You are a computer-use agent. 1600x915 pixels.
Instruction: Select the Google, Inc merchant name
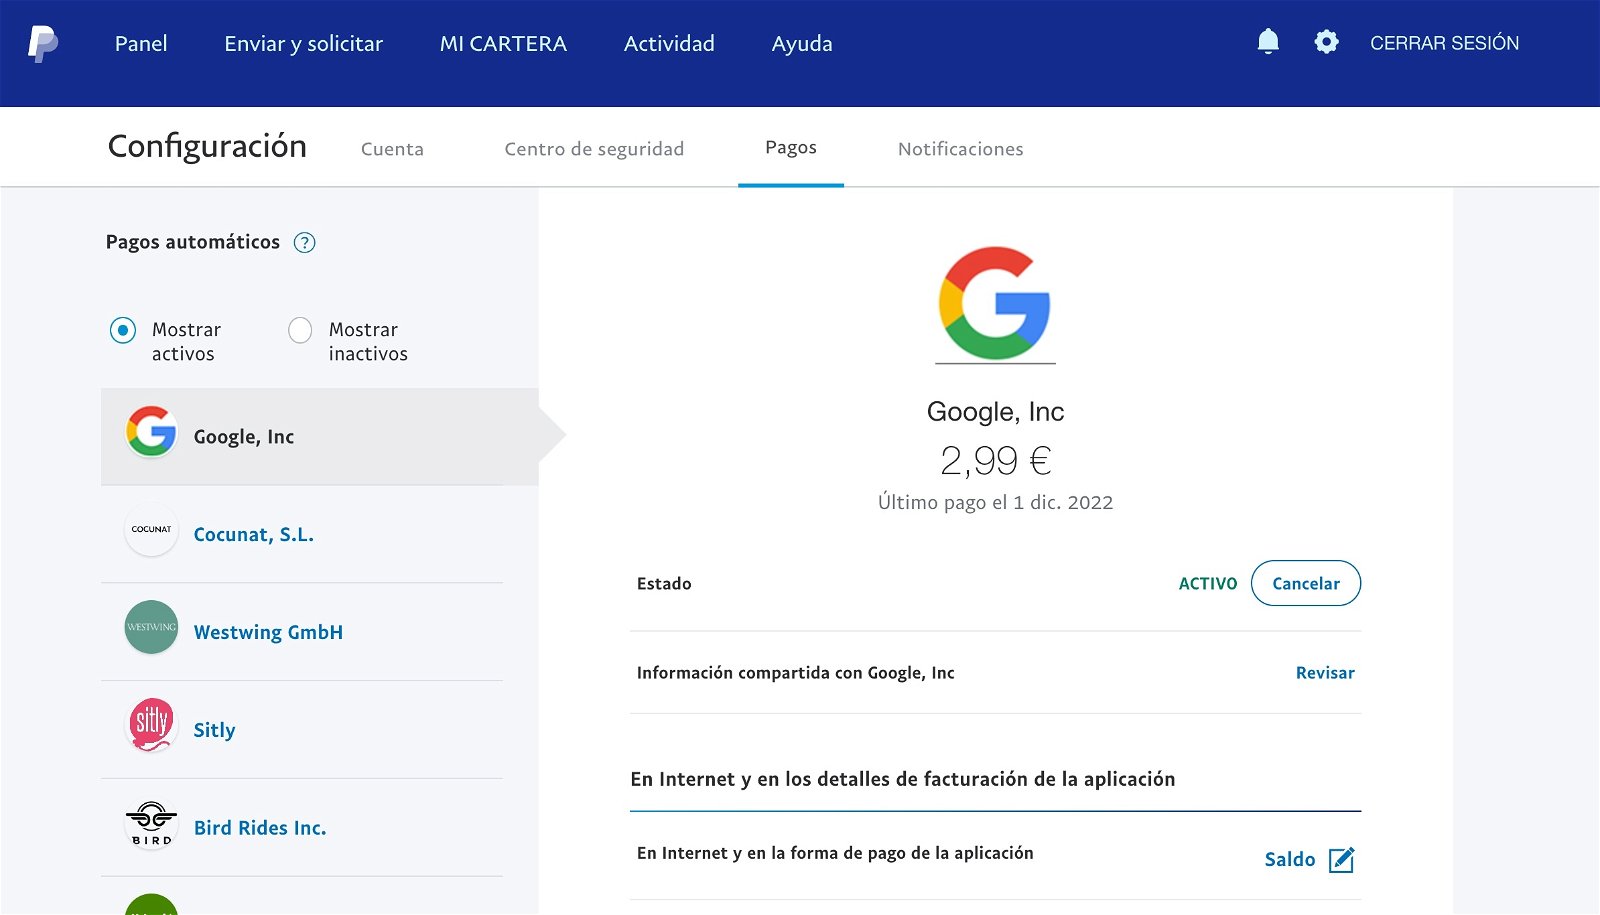coord(244,437)
